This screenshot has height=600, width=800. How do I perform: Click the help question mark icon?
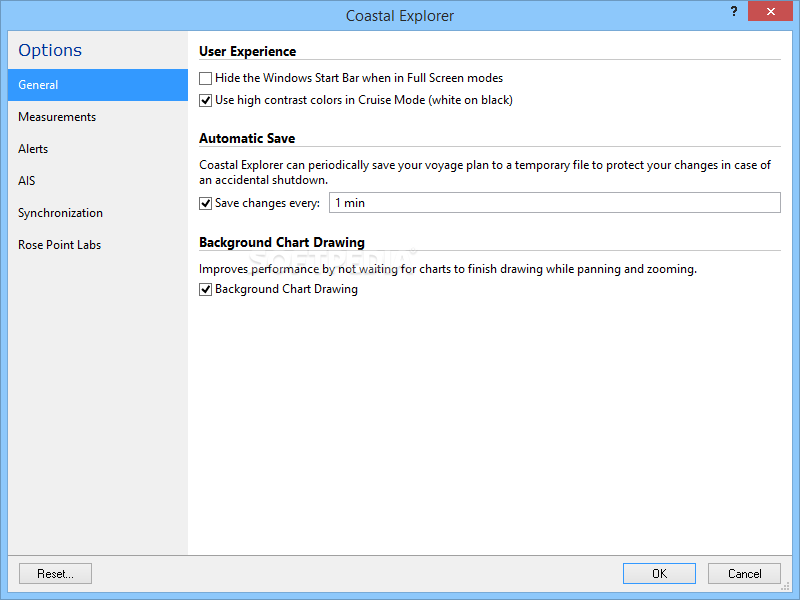(x=734, y=11)
